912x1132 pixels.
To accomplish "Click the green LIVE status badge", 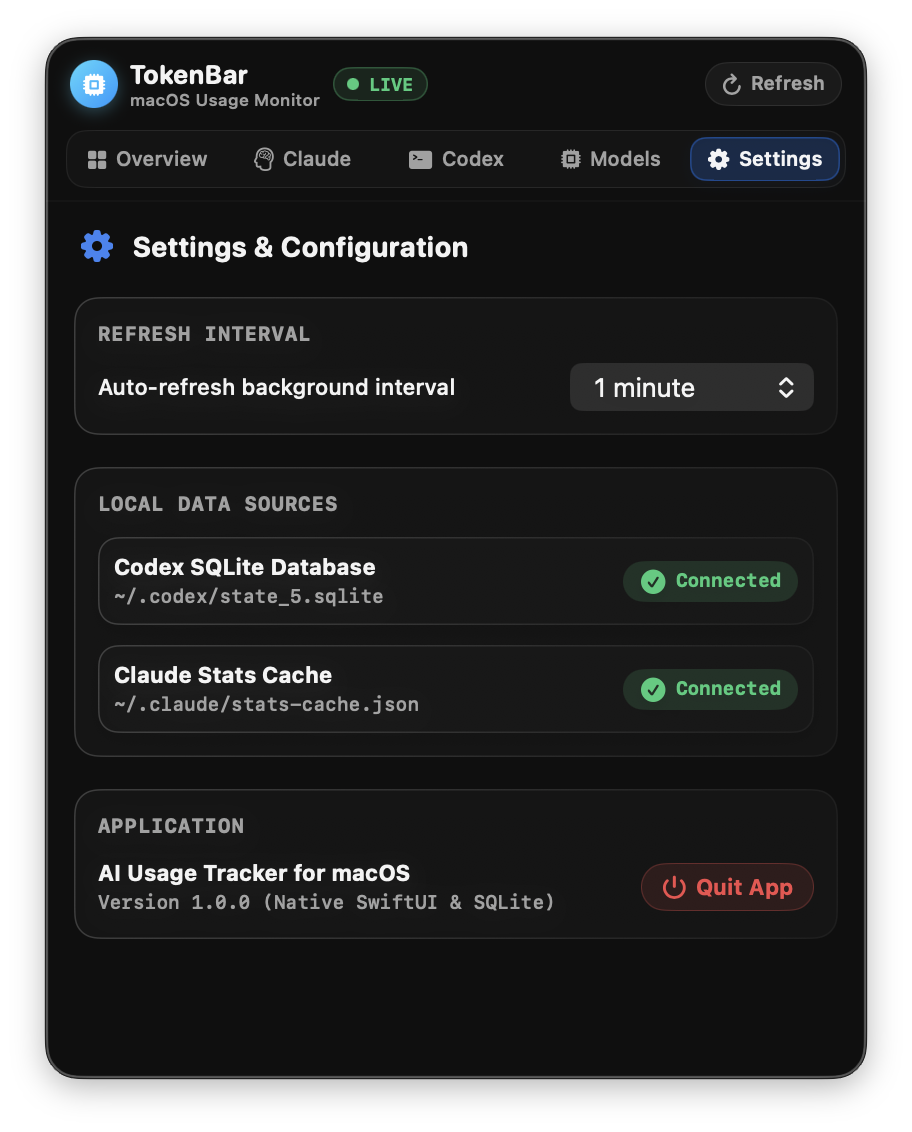I will pyautogui.click(x=380, y=84).
